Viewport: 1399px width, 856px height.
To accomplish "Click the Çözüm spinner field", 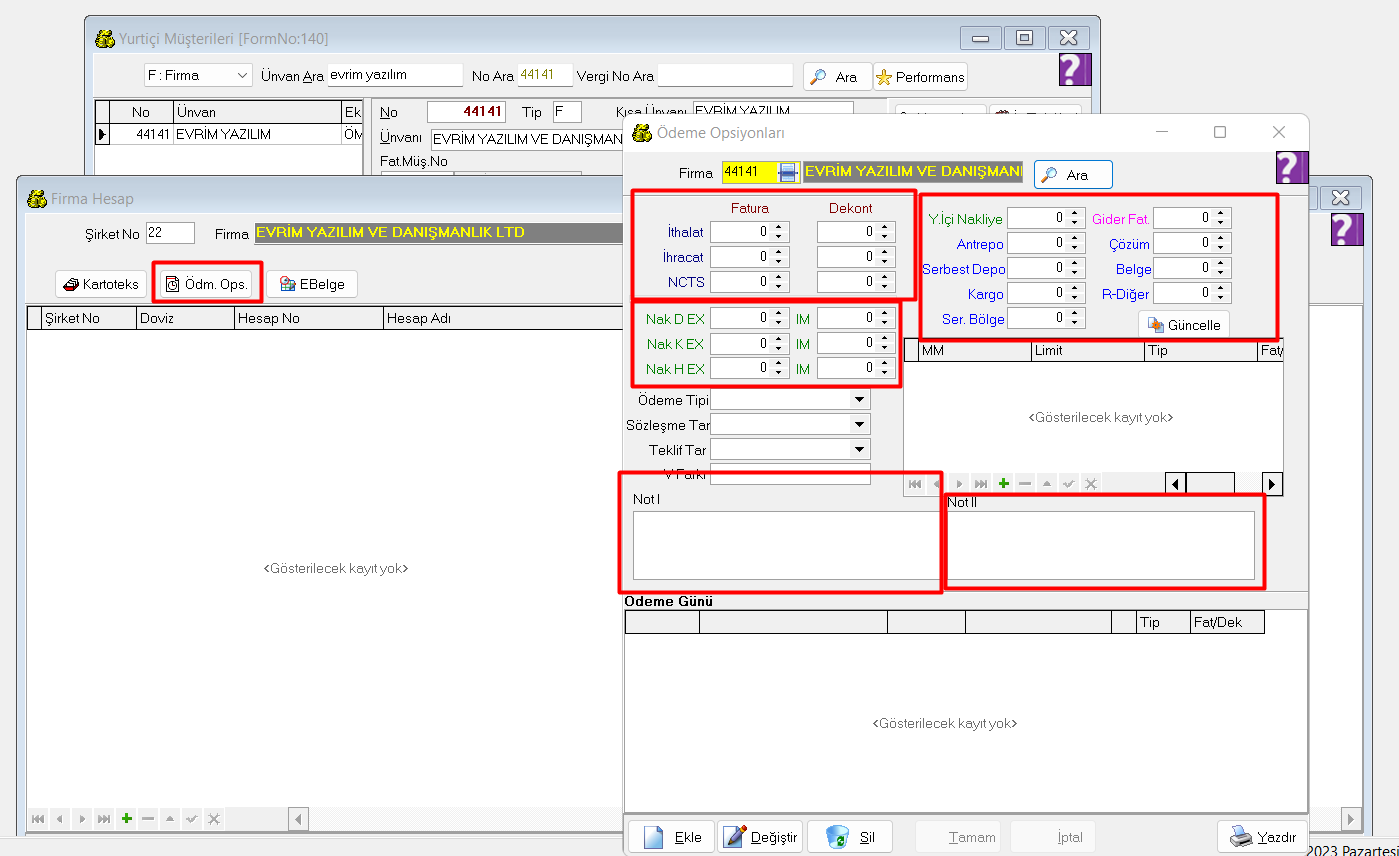I will tap(1192, 243).
